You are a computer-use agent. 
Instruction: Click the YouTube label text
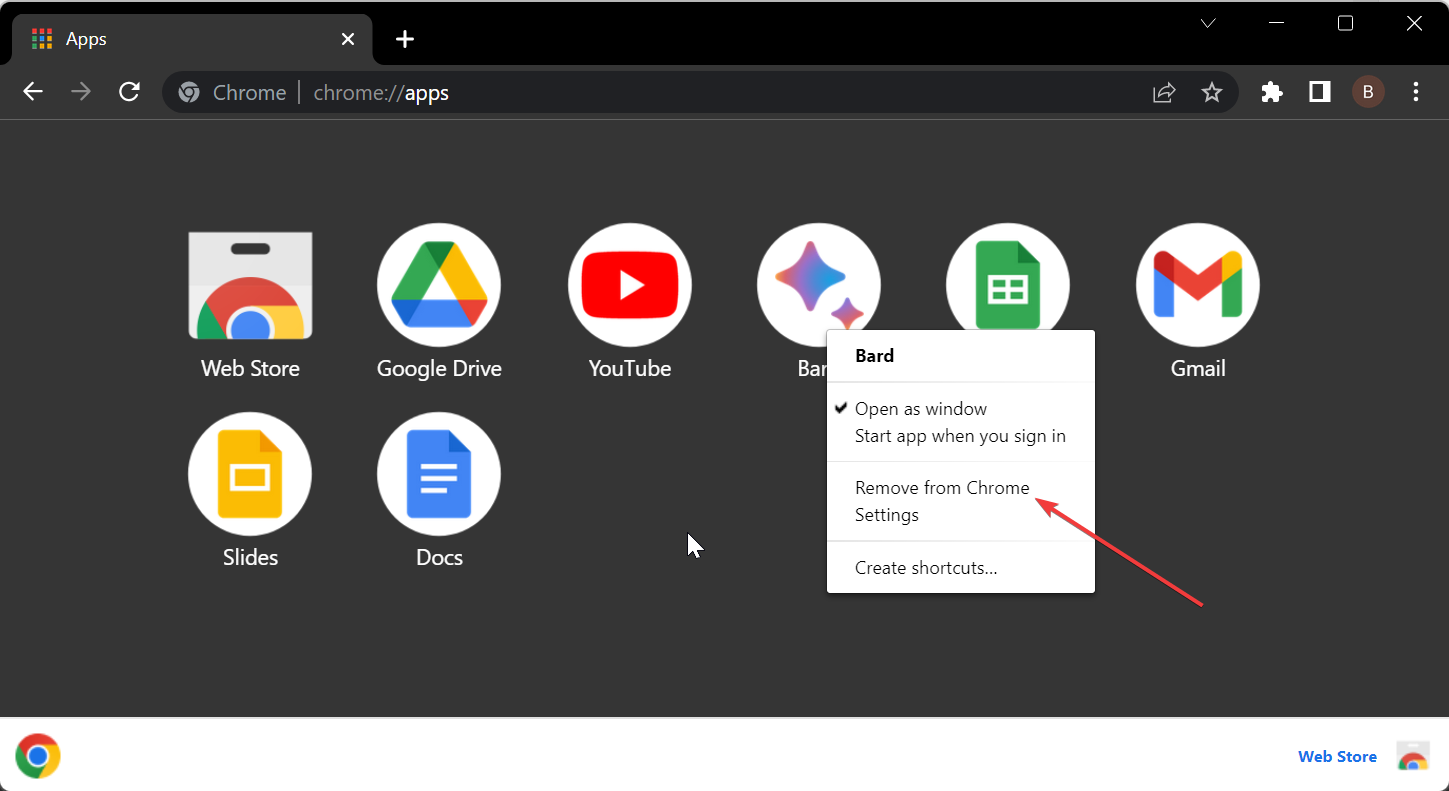click(630, 368)
